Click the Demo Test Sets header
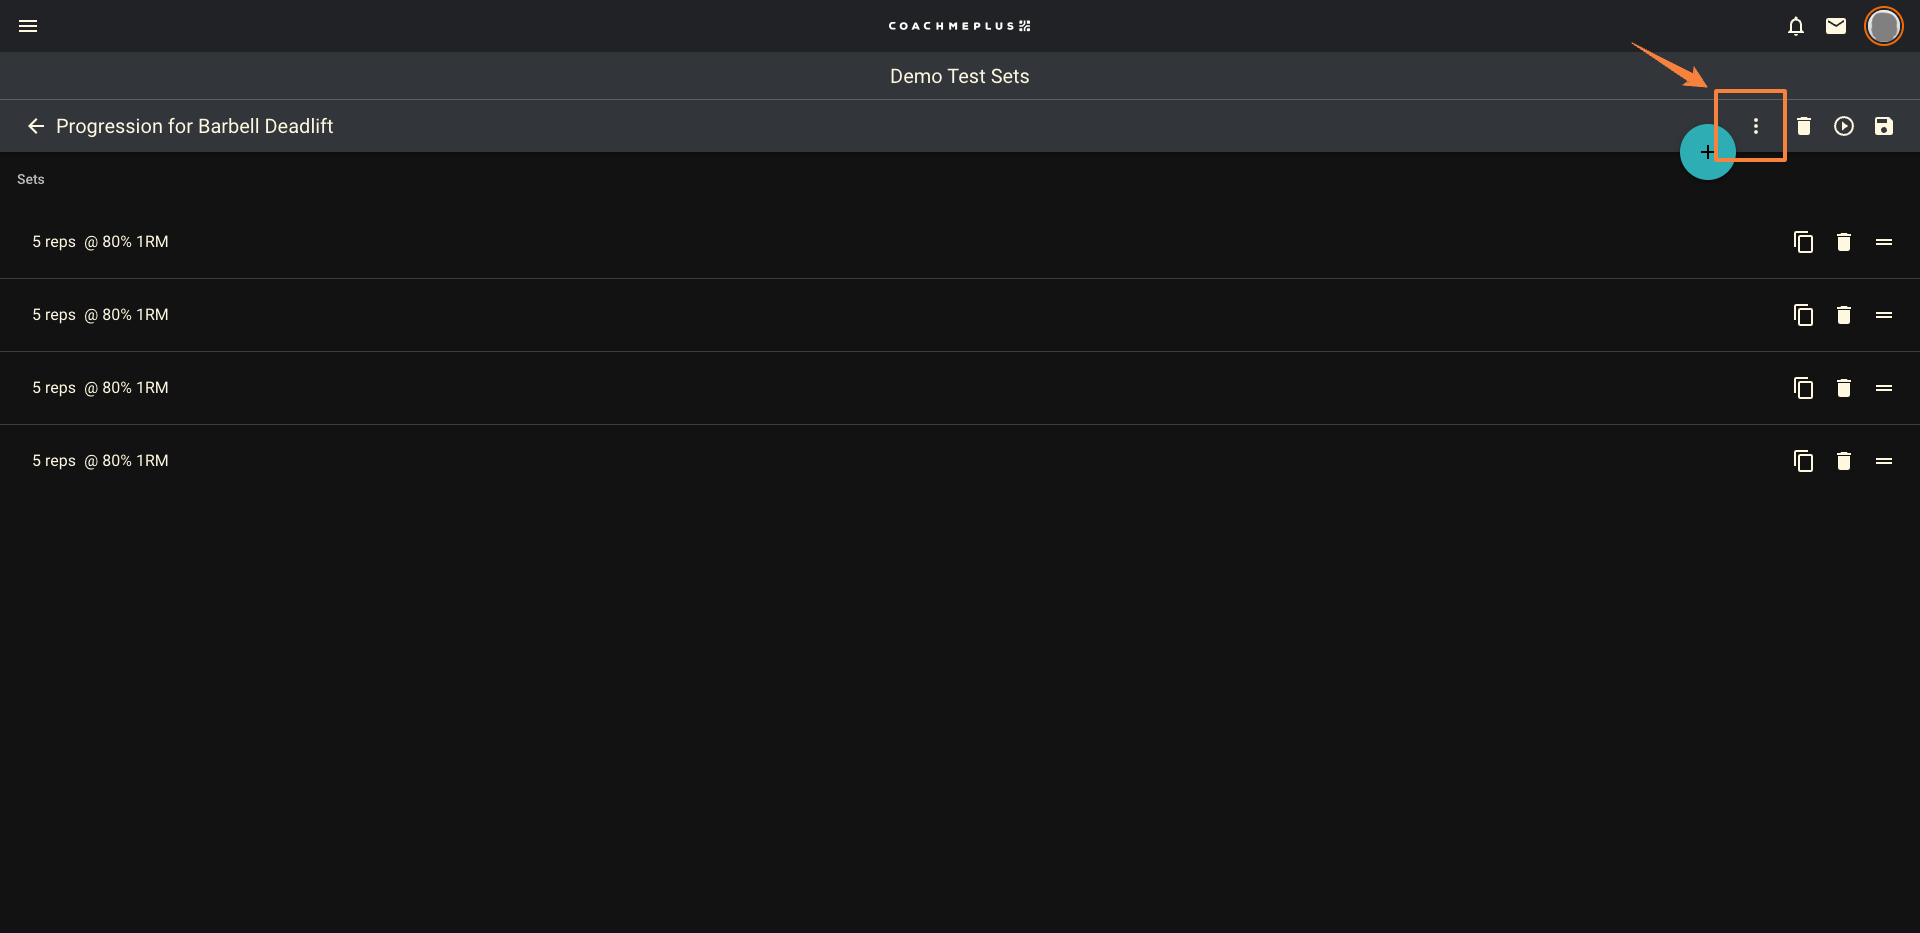 point(959,76)
